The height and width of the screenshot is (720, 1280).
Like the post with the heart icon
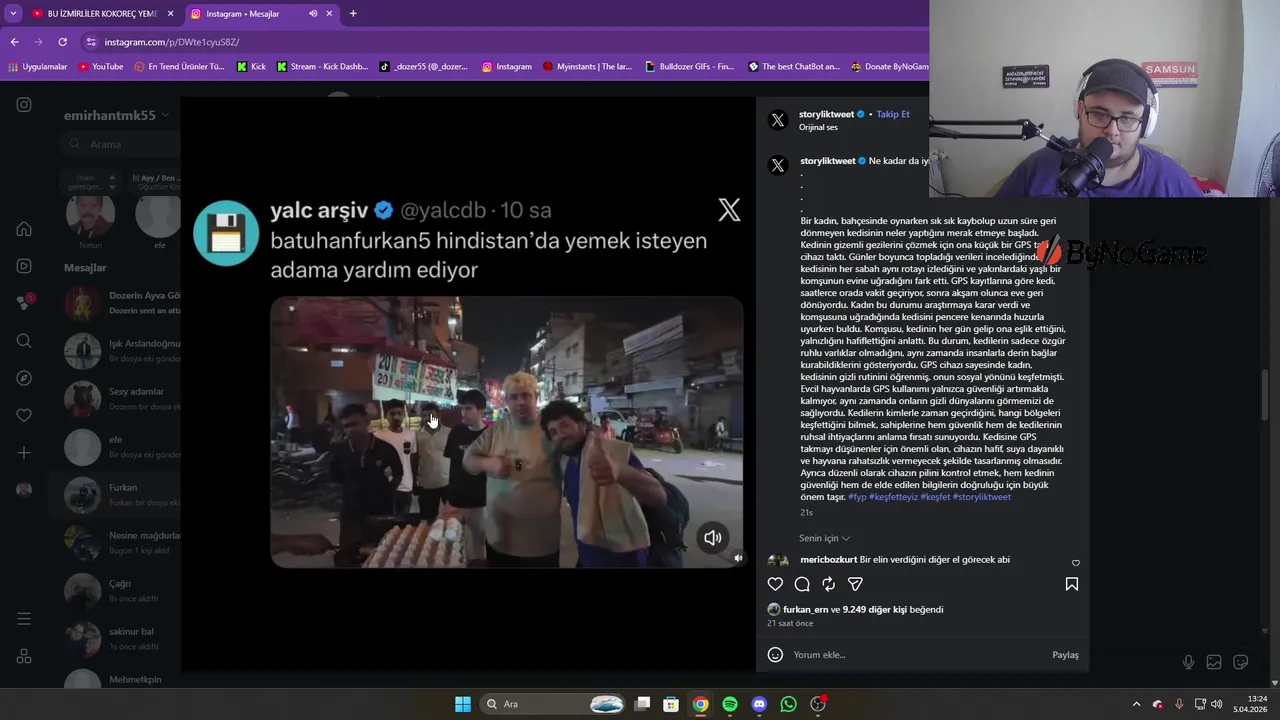click(775, 584)
